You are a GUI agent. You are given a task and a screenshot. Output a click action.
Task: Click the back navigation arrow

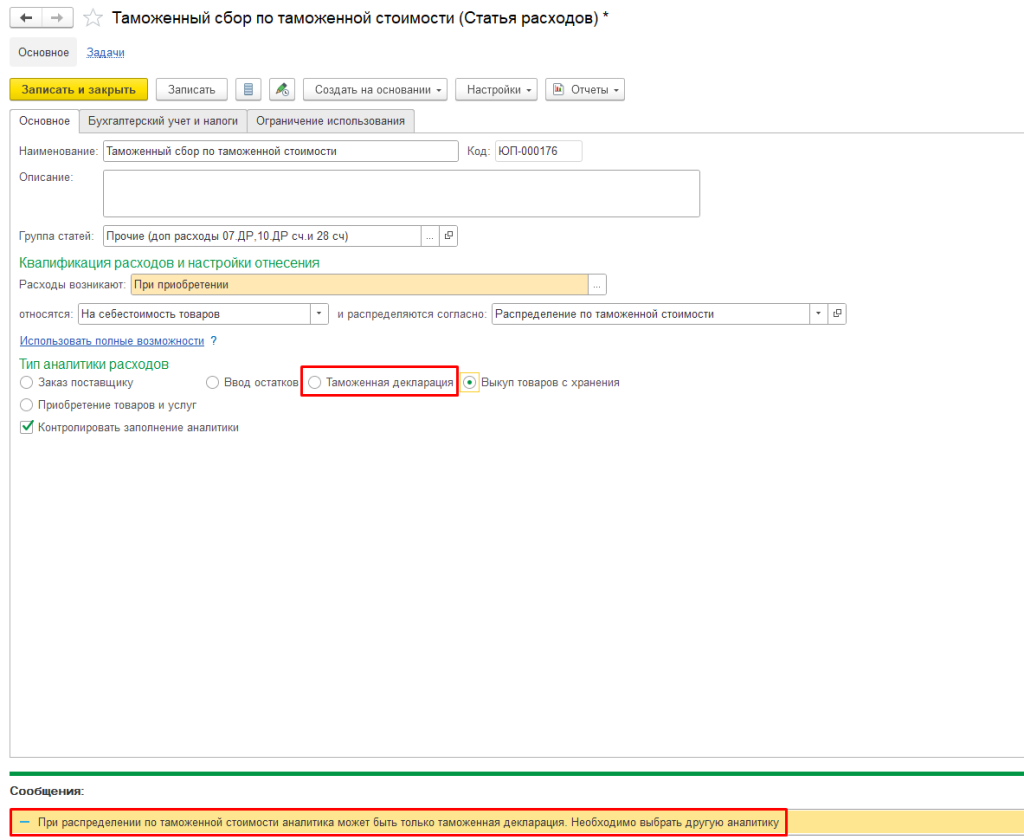[x=26, y=18]
